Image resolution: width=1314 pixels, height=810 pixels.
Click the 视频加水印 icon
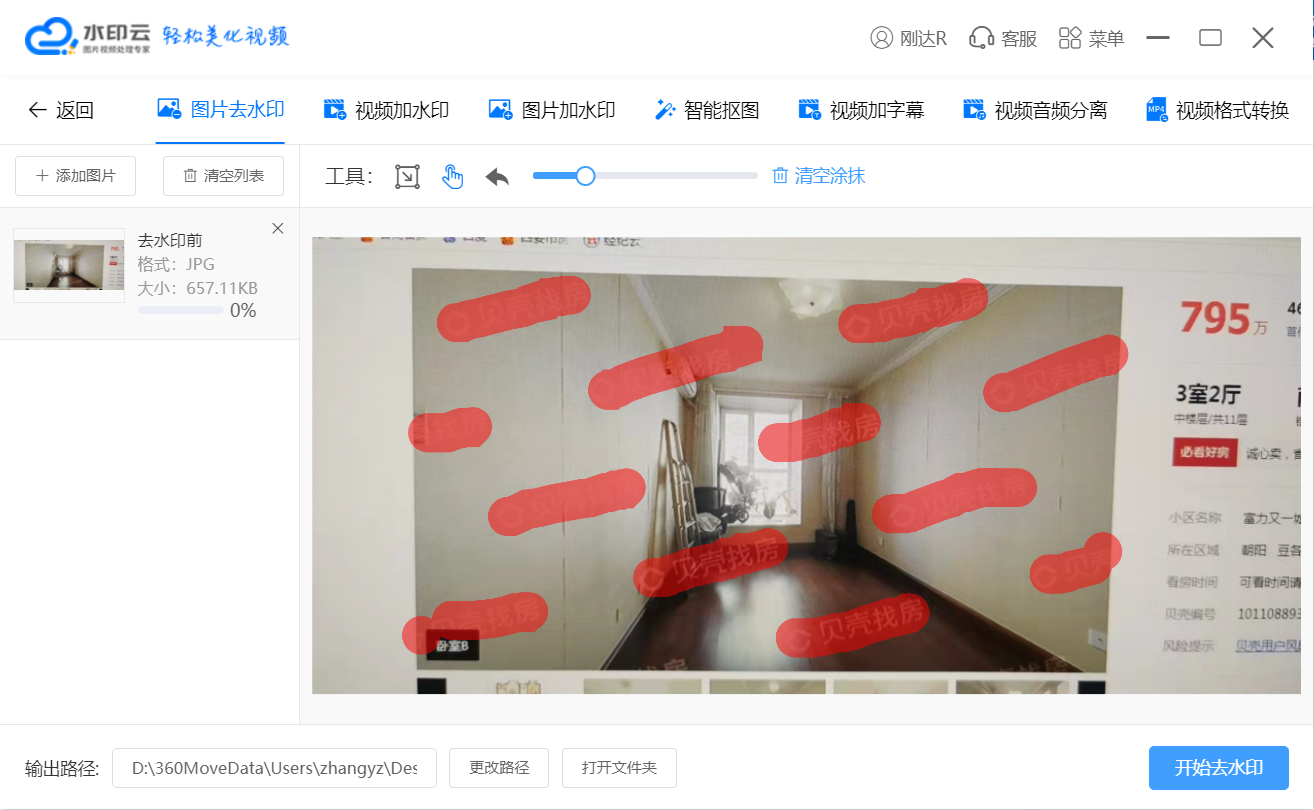click(x=335, y=110)
